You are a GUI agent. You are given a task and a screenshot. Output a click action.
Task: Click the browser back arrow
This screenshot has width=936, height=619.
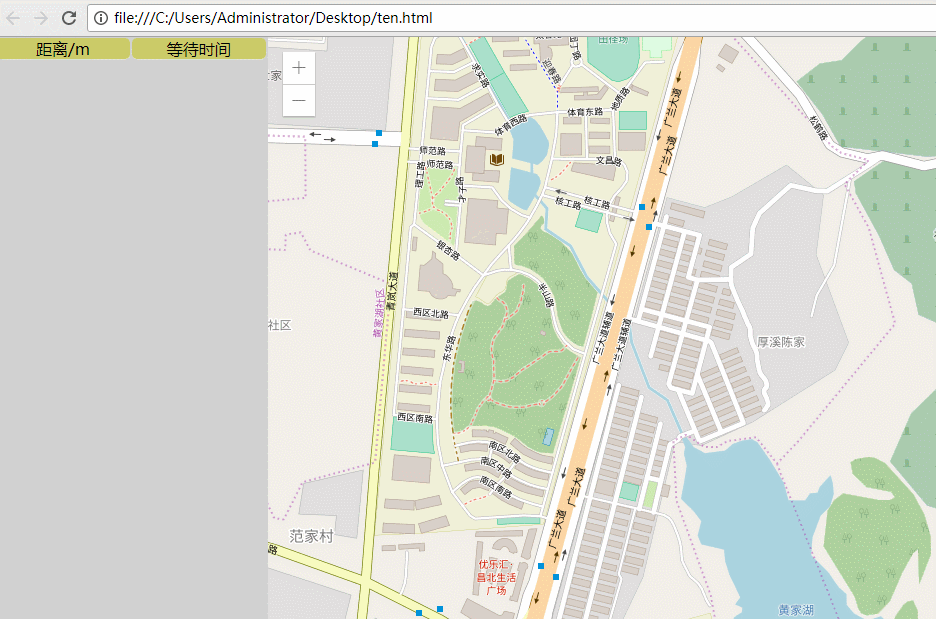14,18
